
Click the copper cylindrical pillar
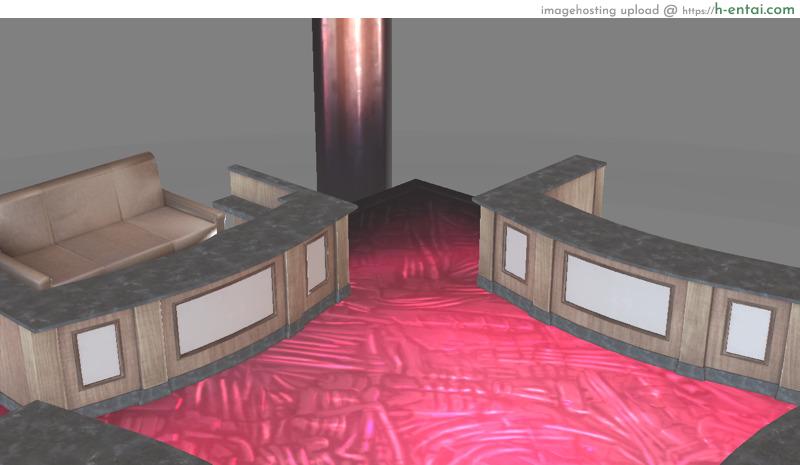tap(351, 100)
